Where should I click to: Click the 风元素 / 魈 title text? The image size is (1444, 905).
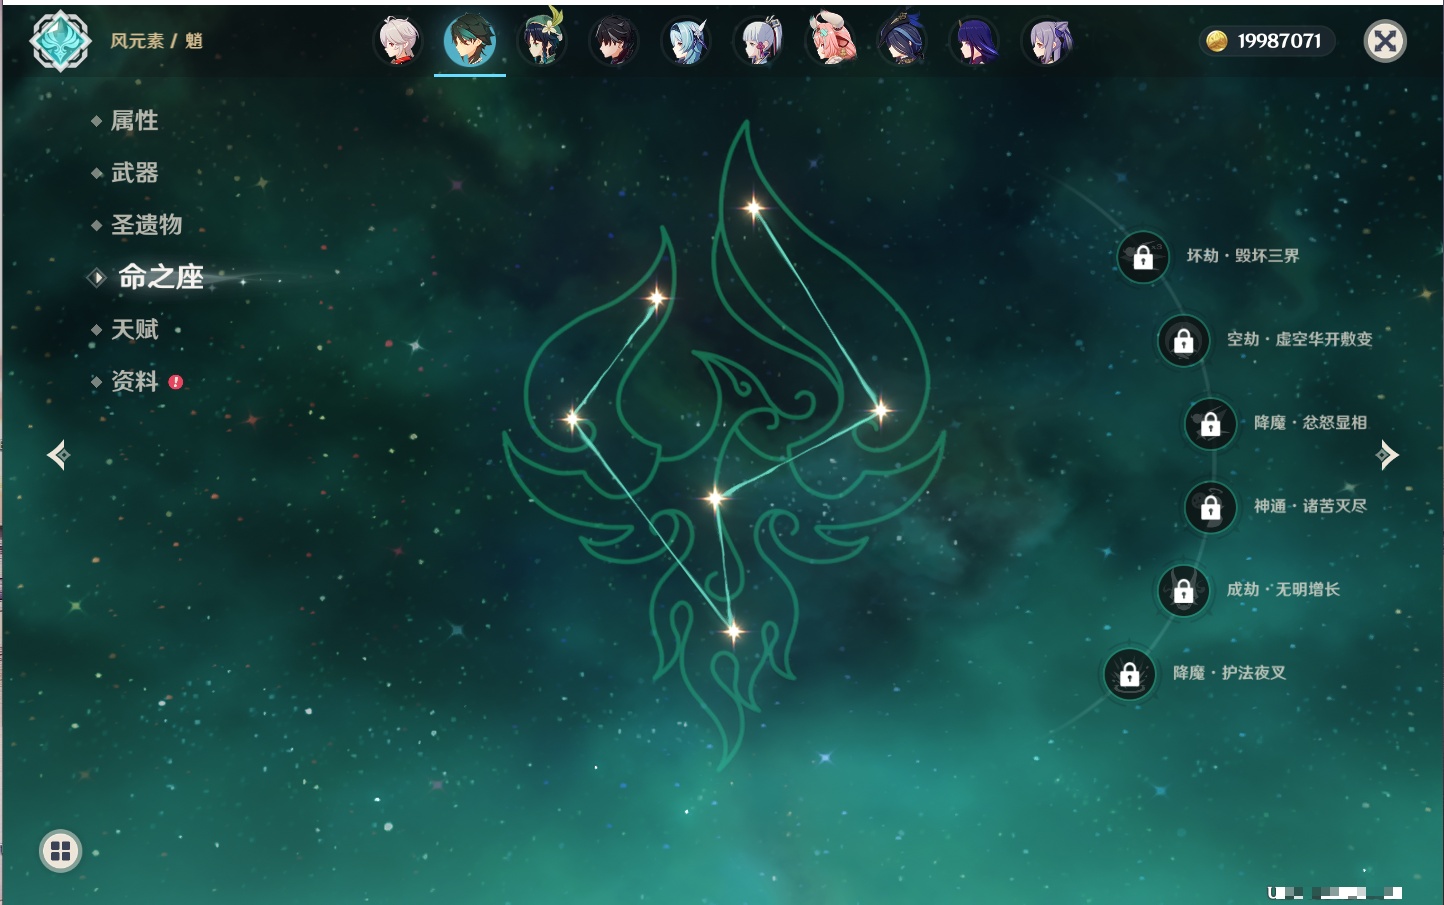tap(156, 41)
